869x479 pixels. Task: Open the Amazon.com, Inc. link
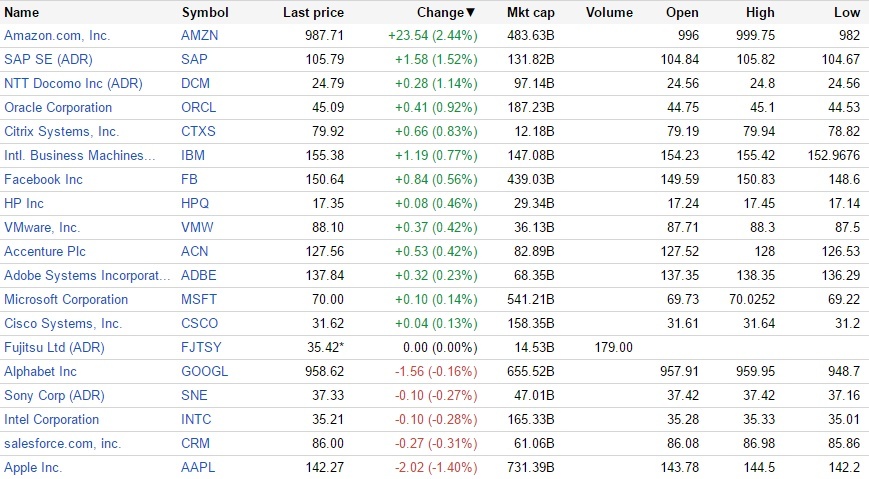(x=57, y=36)
